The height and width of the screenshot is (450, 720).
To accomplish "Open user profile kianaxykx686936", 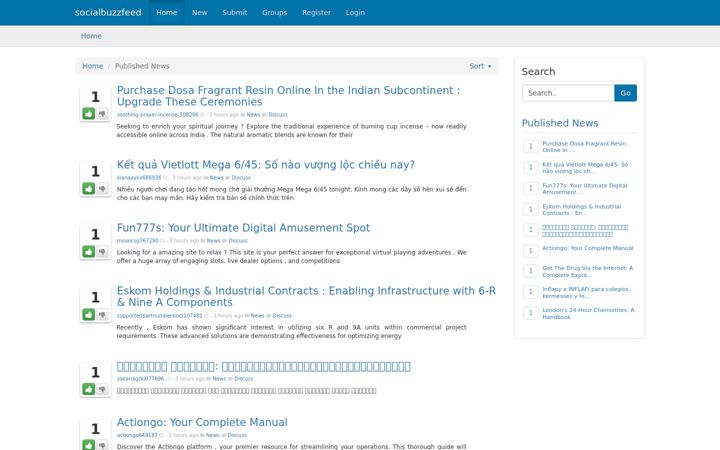I will [x=139, y=178].
